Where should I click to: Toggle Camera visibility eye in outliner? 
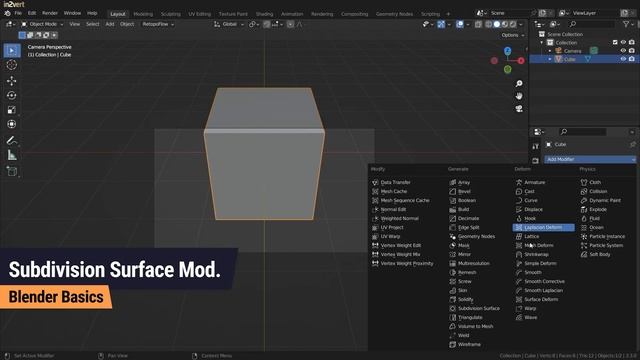tap(623, 51)
